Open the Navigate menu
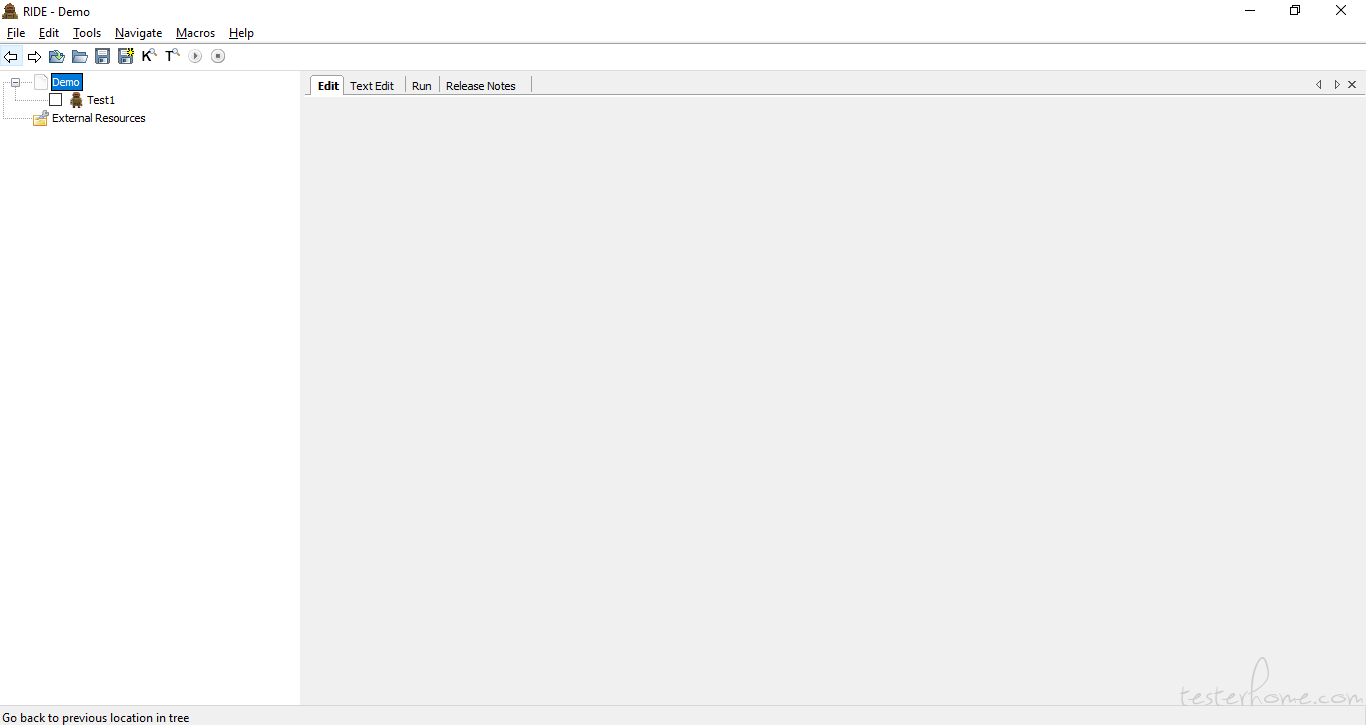This screenshot has width=1366, height=725. click(139, 33)
